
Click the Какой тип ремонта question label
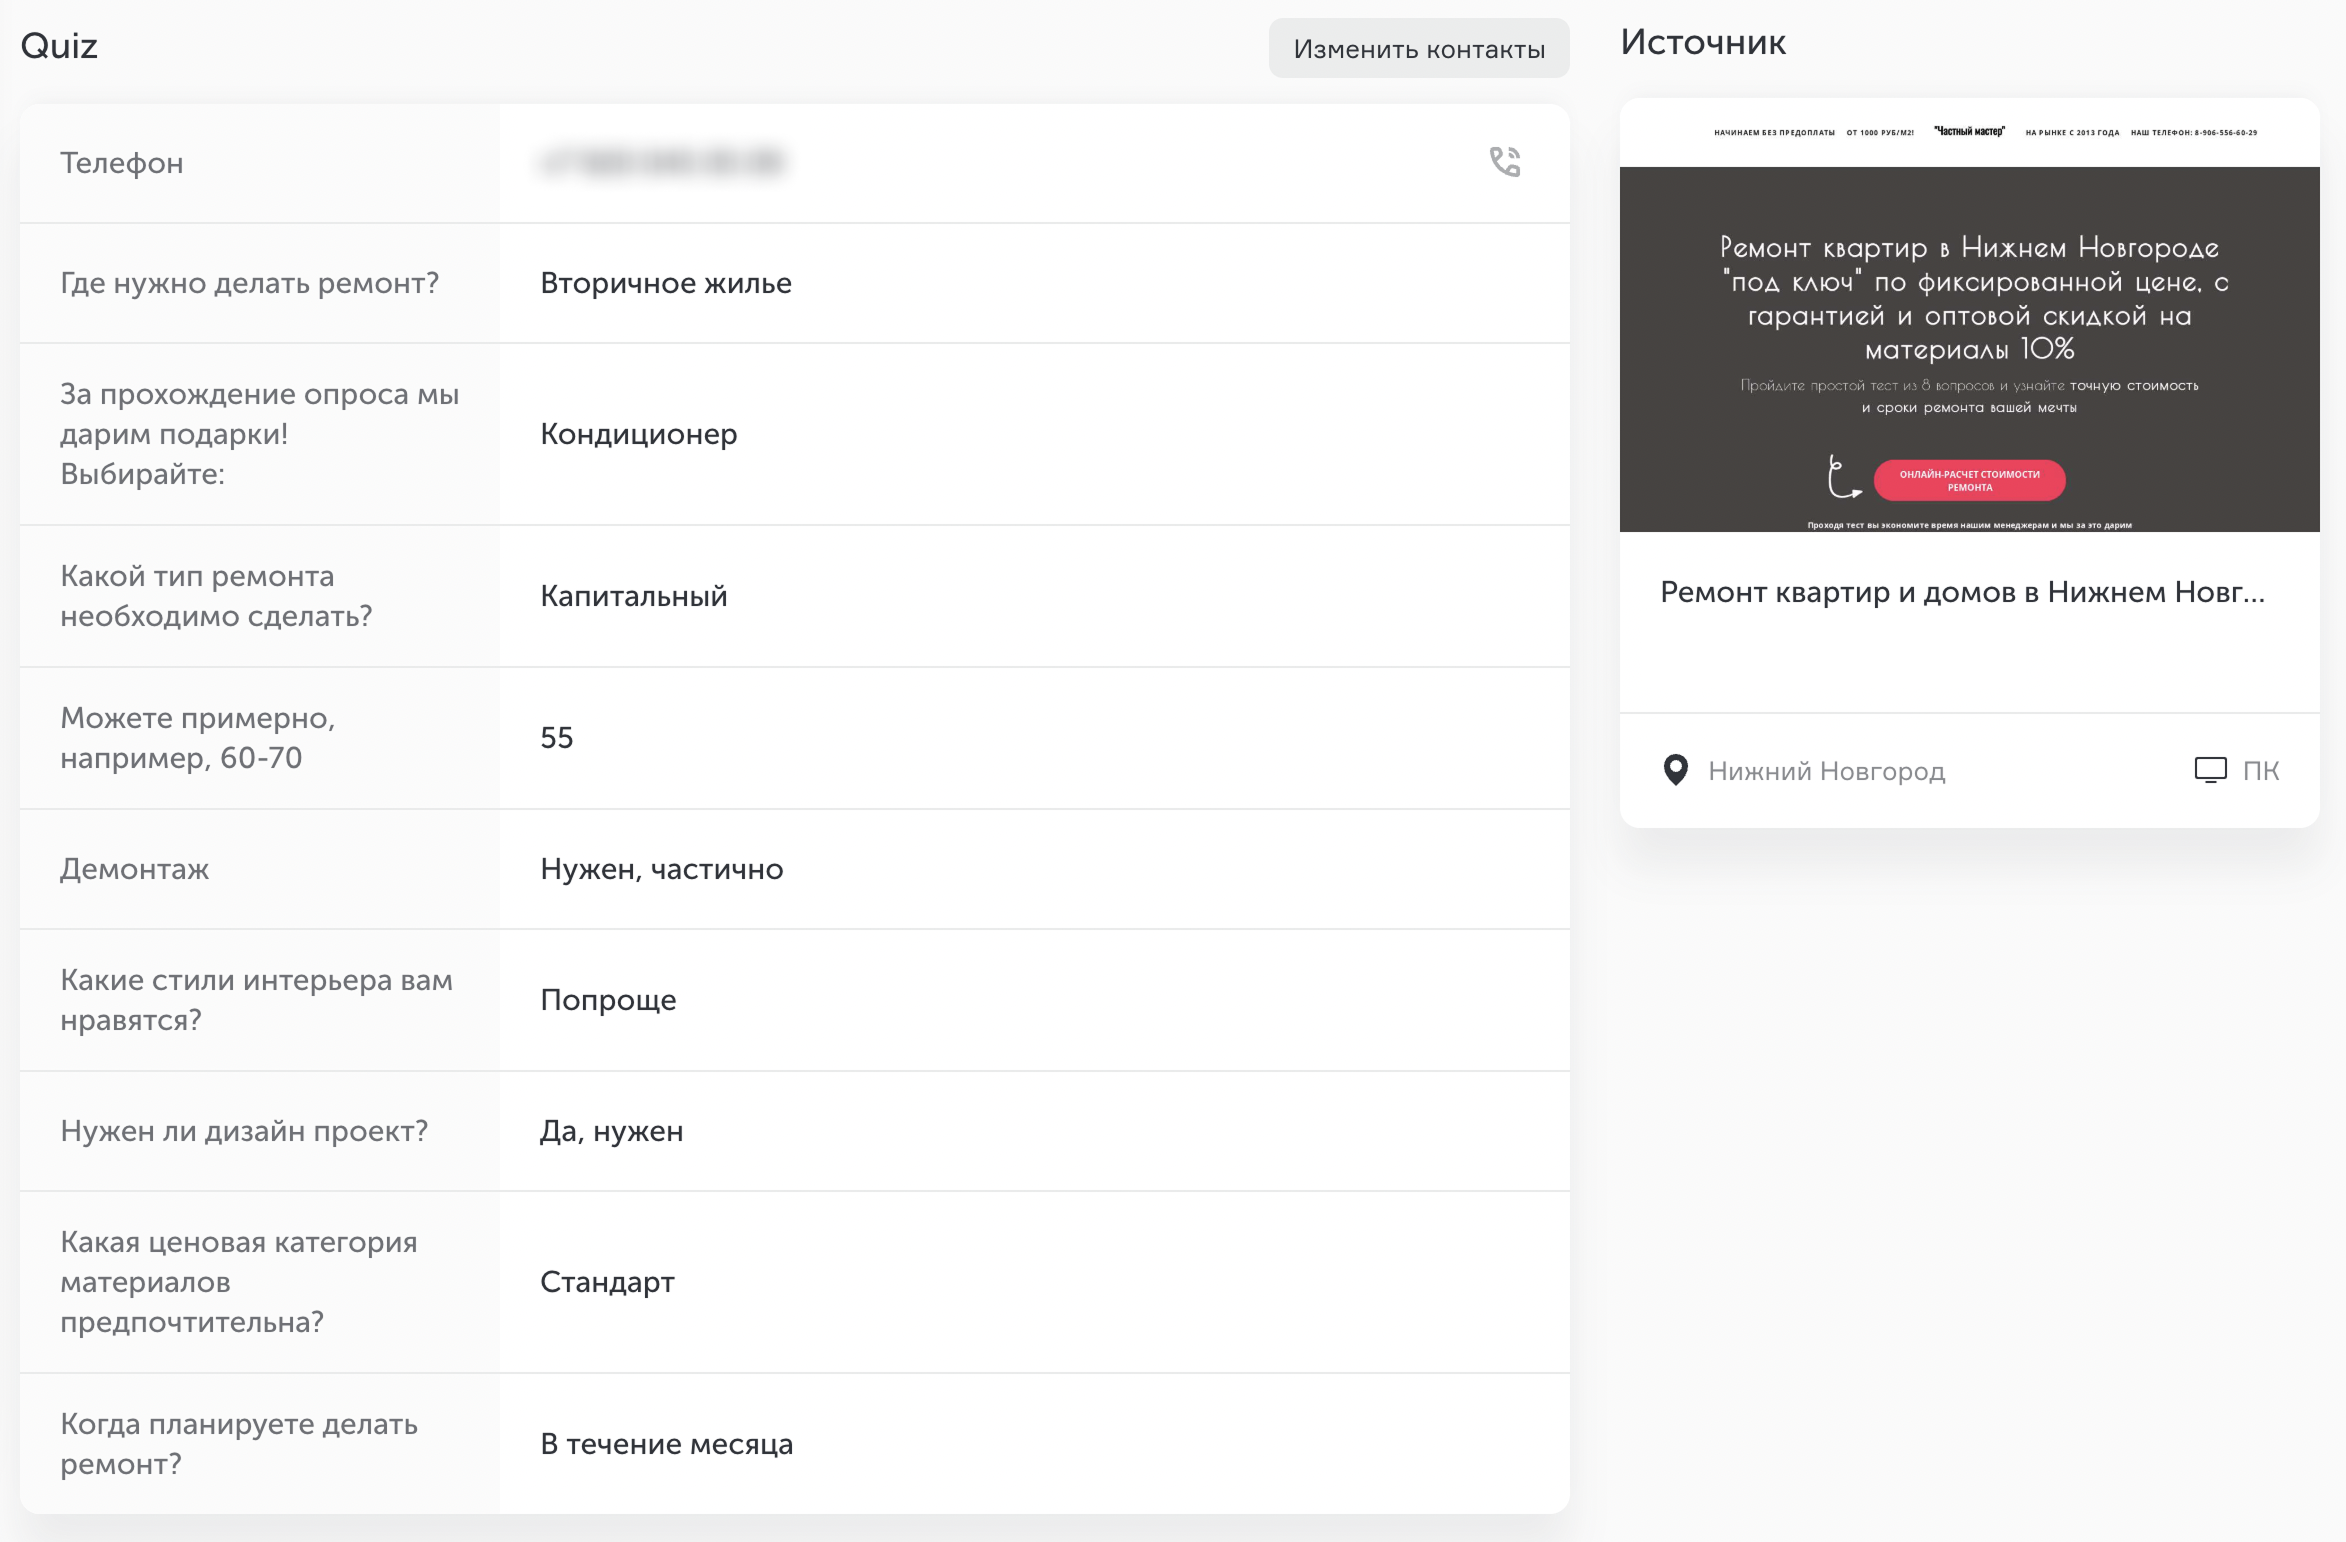(216, 596)
